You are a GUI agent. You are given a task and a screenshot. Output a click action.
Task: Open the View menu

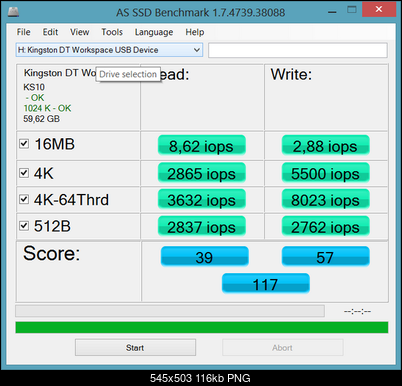tap(80, 32)
